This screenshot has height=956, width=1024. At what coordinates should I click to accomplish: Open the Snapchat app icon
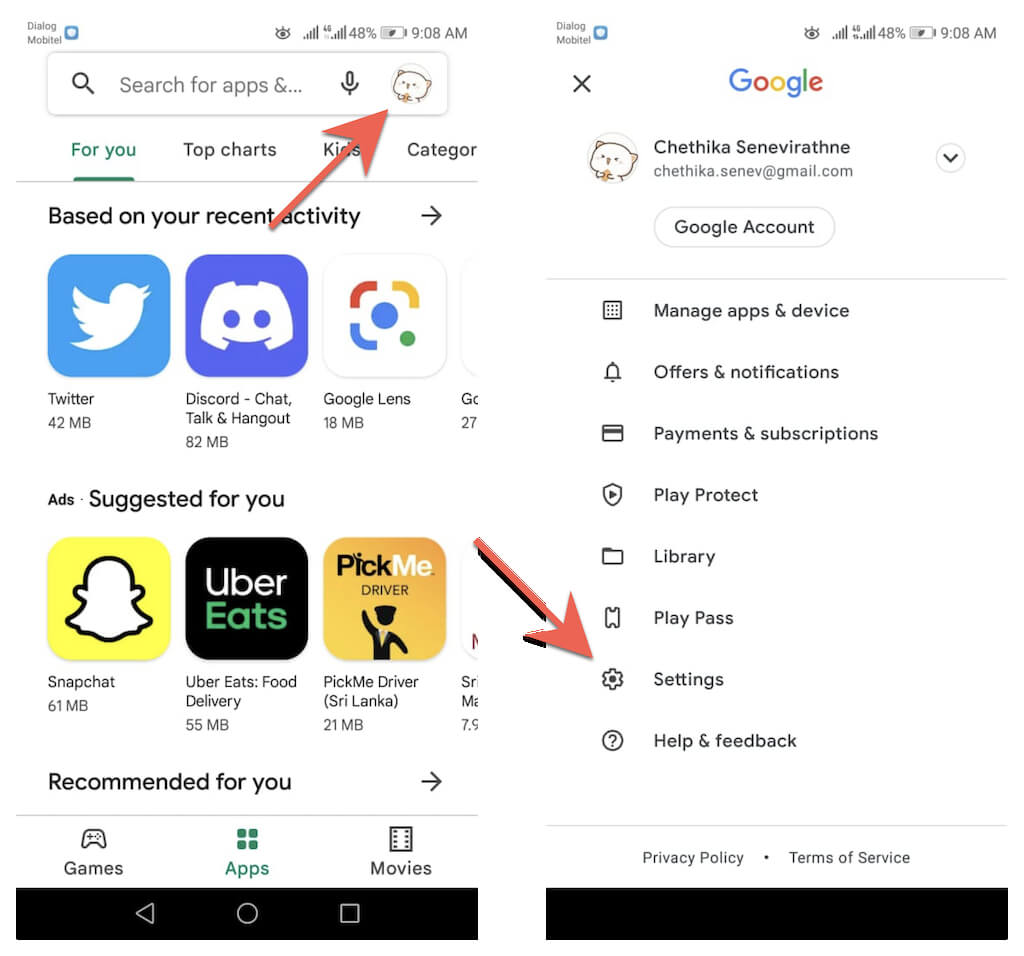tap(109, 598)
